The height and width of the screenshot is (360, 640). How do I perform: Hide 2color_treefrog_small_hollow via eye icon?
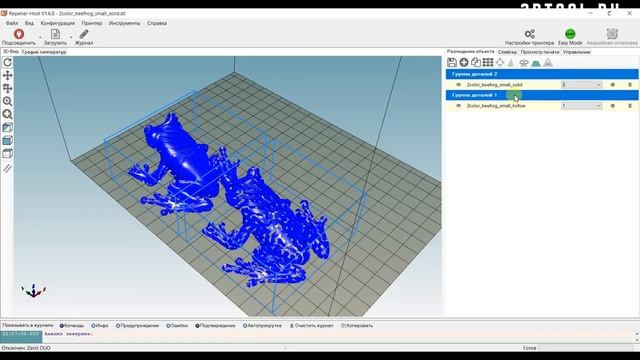click(458, 106)
